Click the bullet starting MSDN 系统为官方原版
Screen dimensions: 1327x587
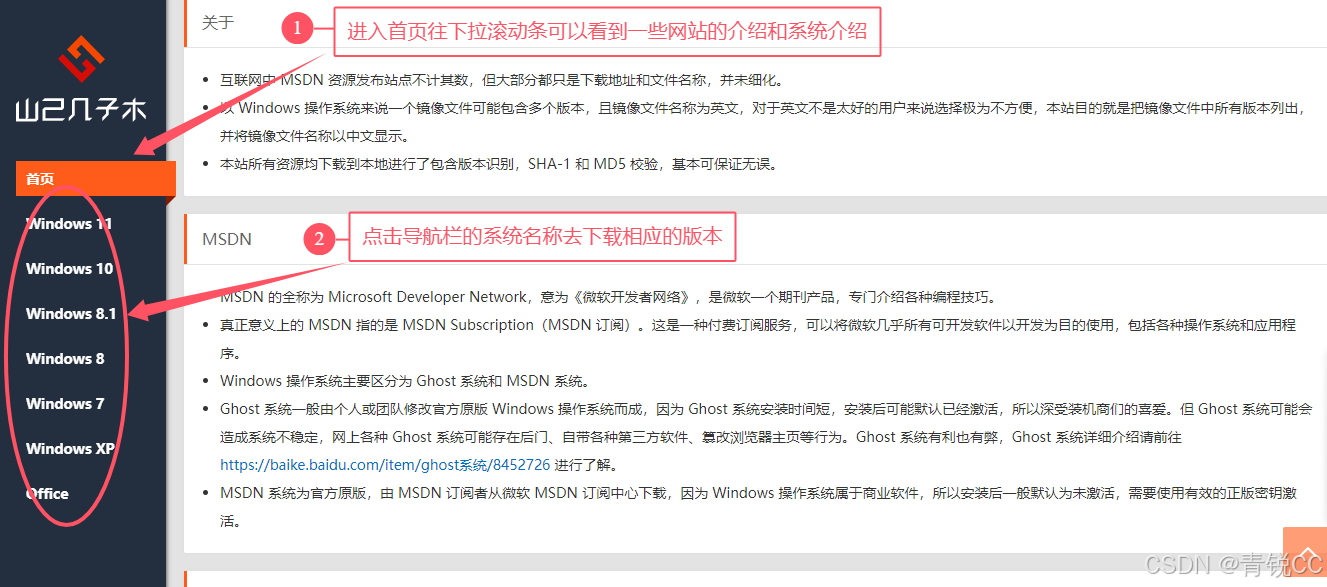pyautogui.click(x=758, y=507)
